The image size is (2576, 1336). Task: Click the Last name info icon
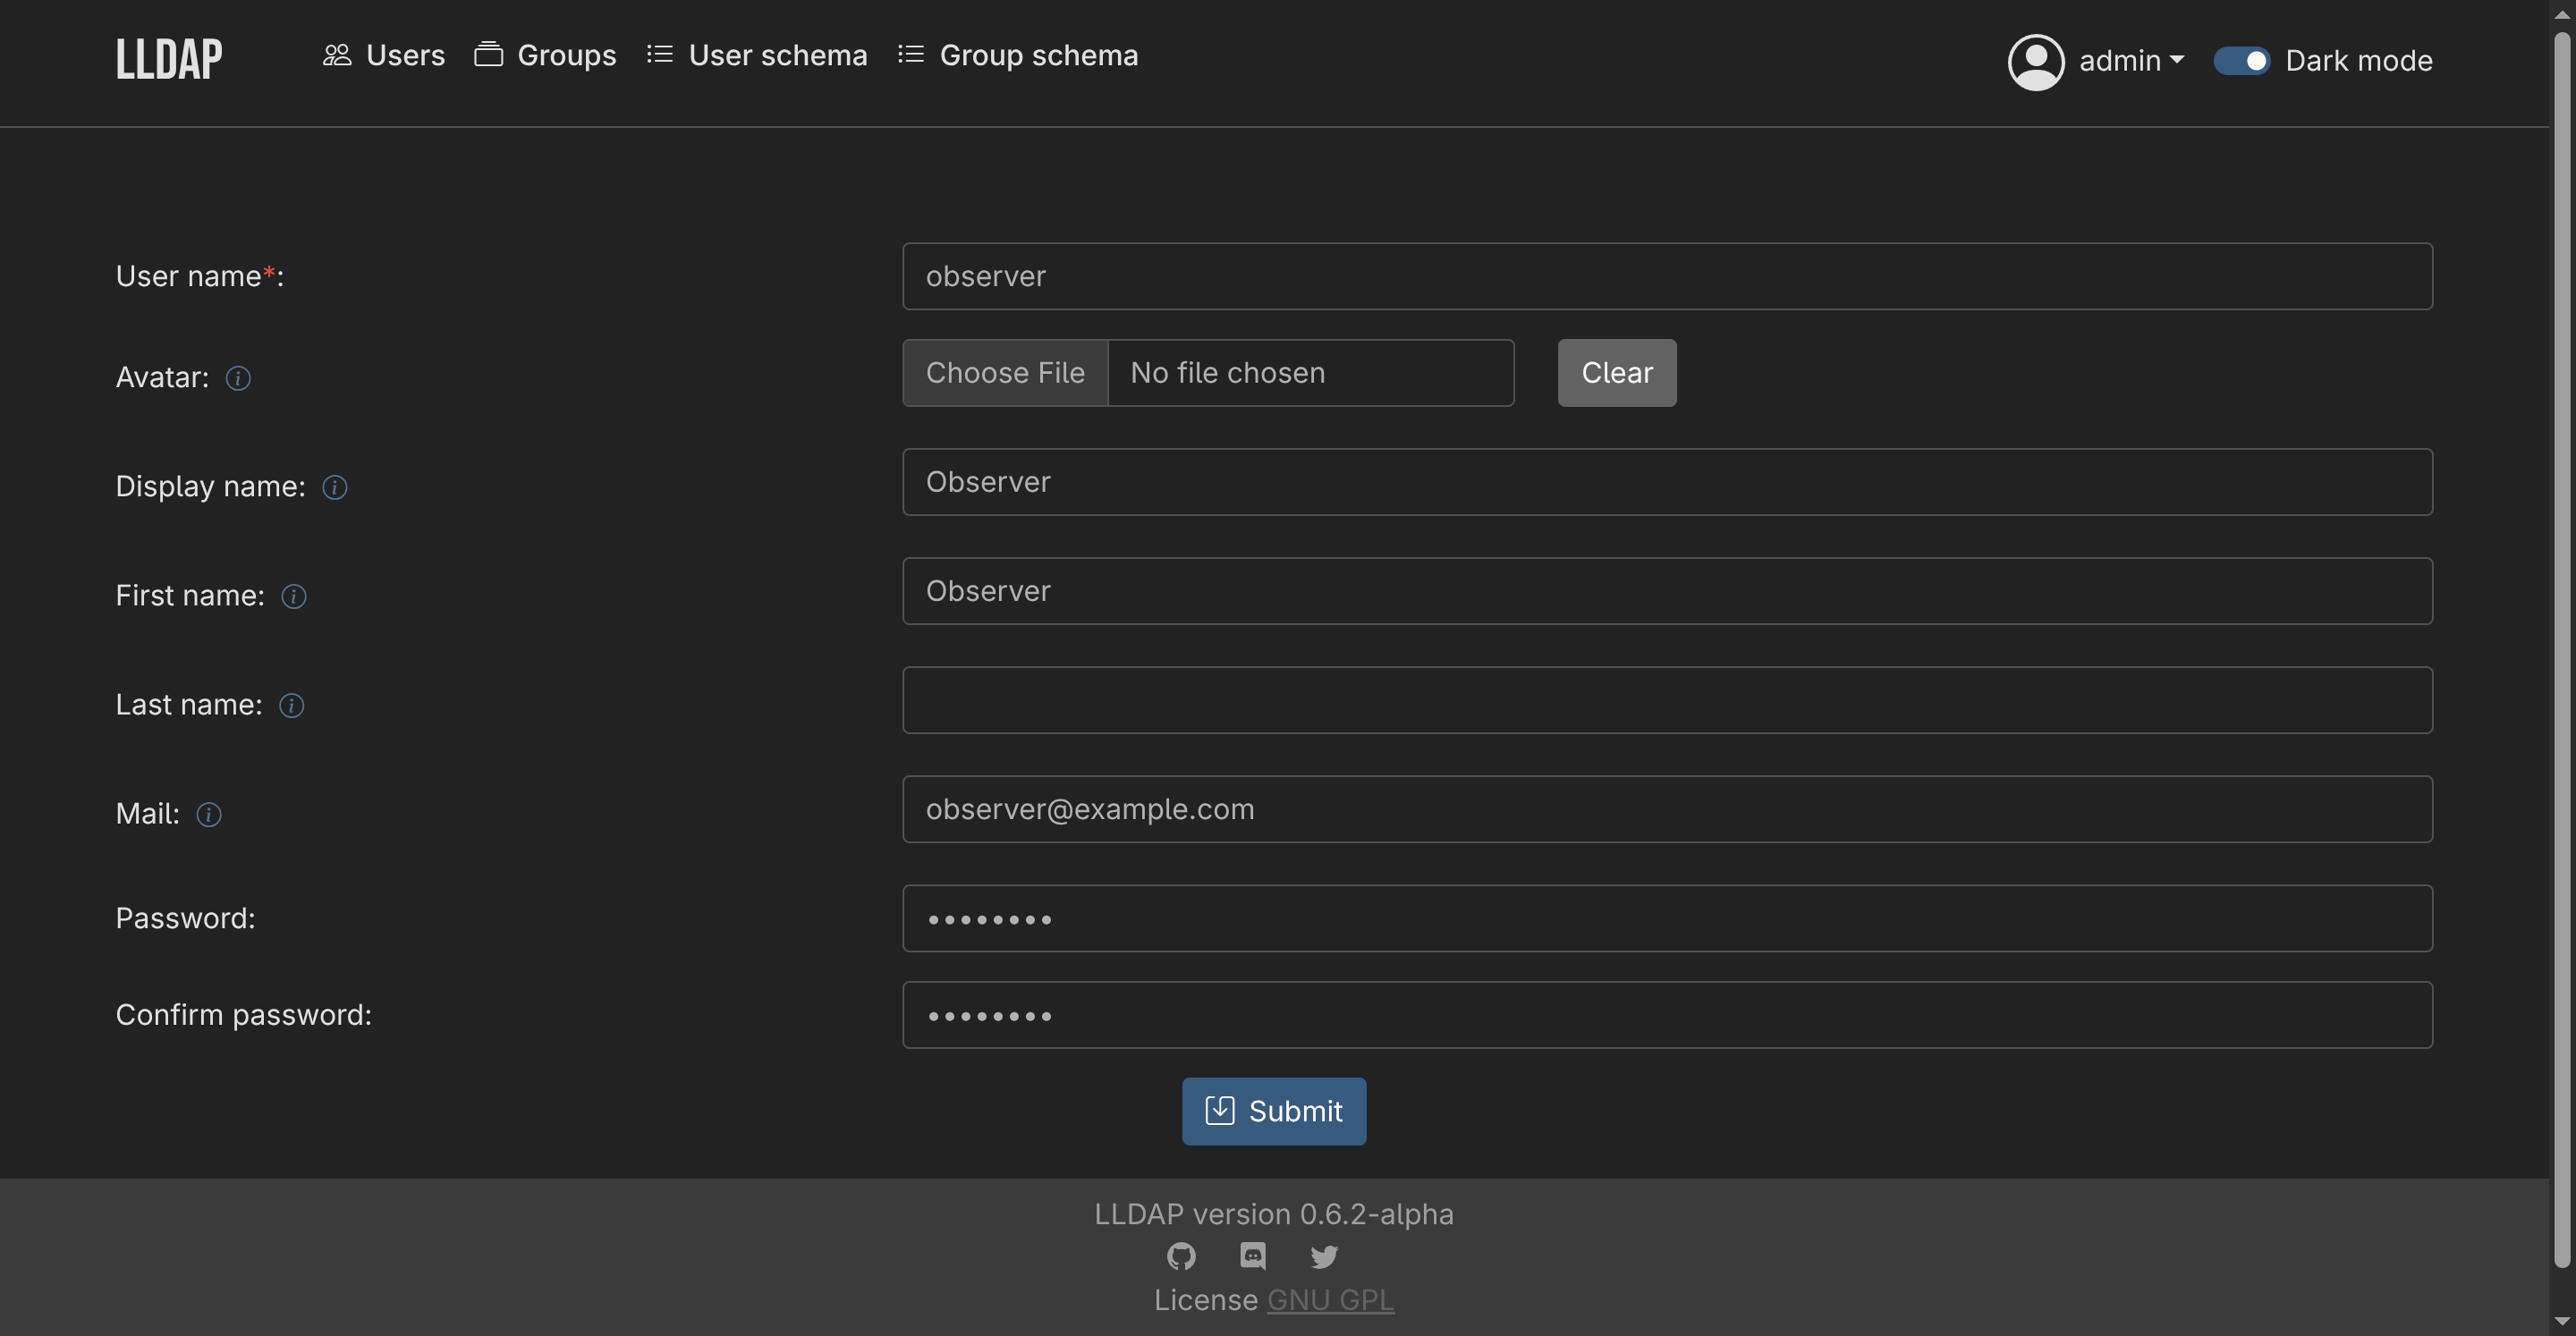(291, 705)
